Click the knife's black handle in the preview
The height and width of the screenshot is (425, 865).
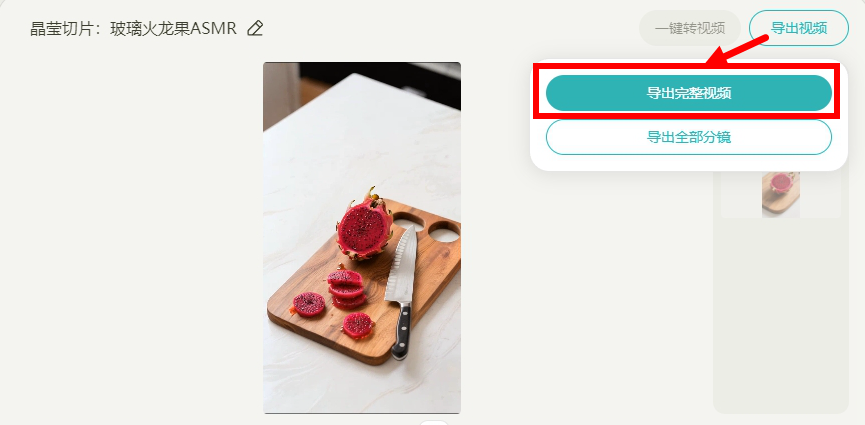point(402,332)
